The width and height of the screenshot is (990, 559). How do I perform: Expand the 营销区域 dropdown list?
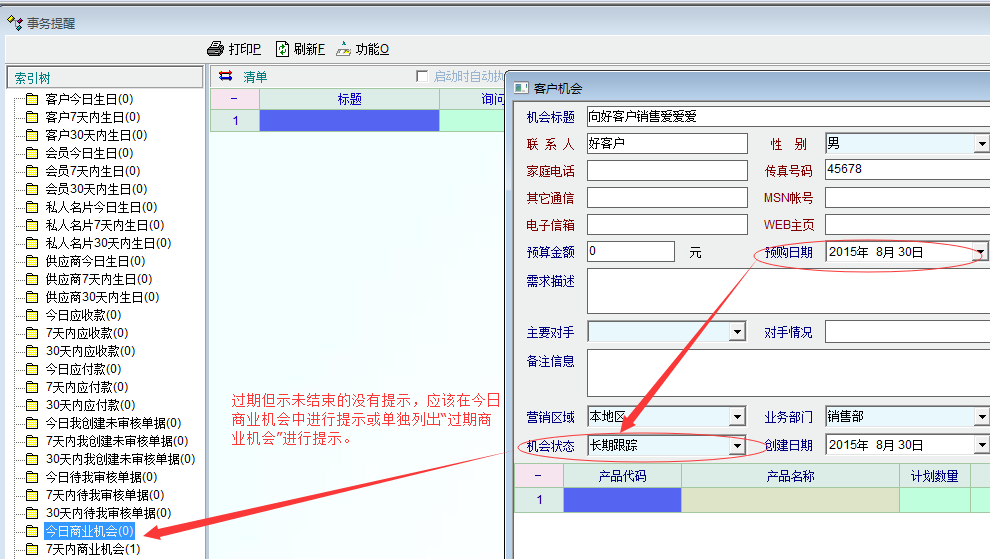[738, 417]
